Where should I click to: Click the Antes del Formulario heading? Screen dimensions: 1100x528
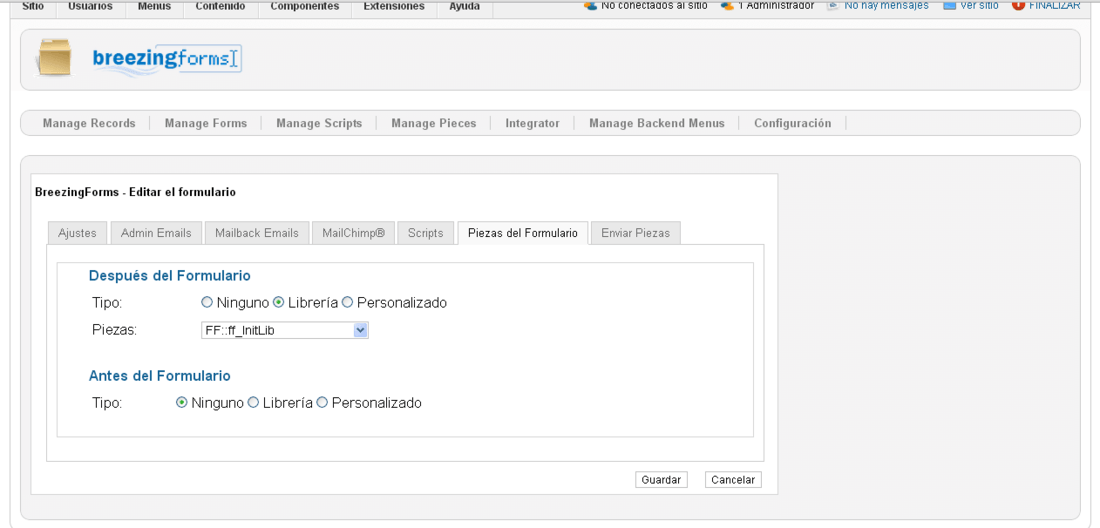tap(159, 376)
